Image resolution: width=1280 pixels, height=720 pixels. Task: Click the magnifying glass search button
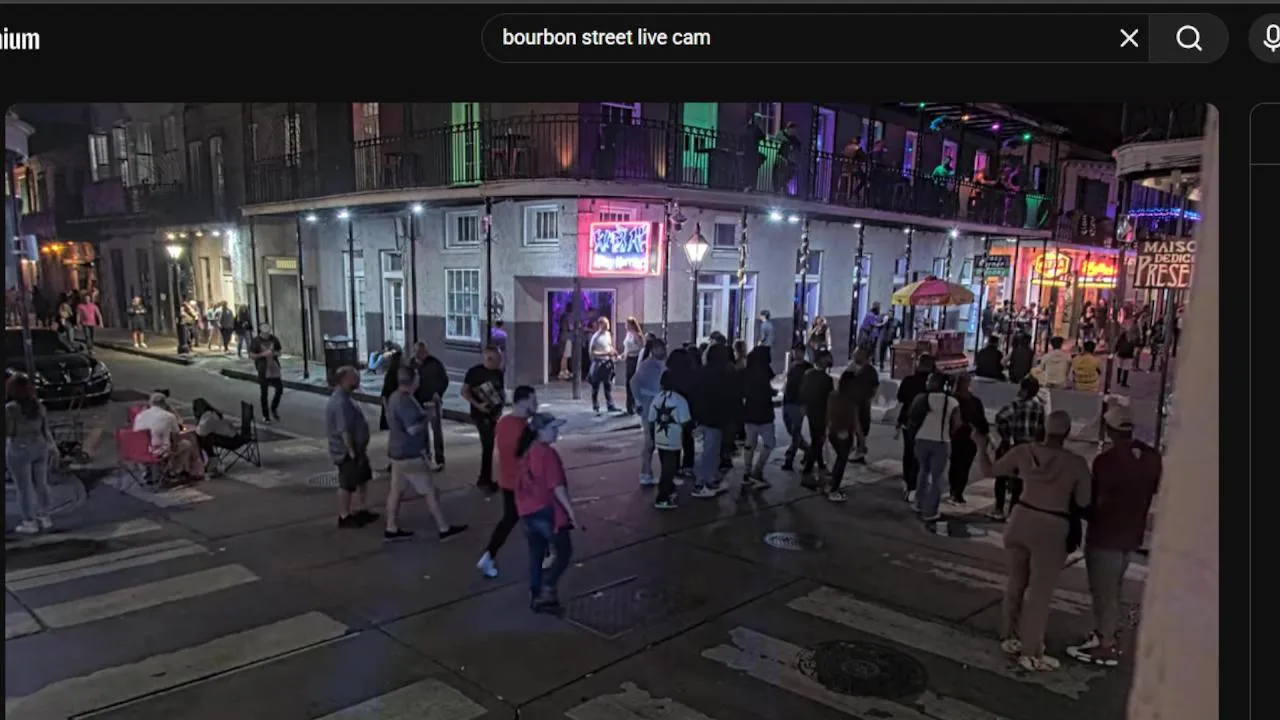pos(1189,38)
